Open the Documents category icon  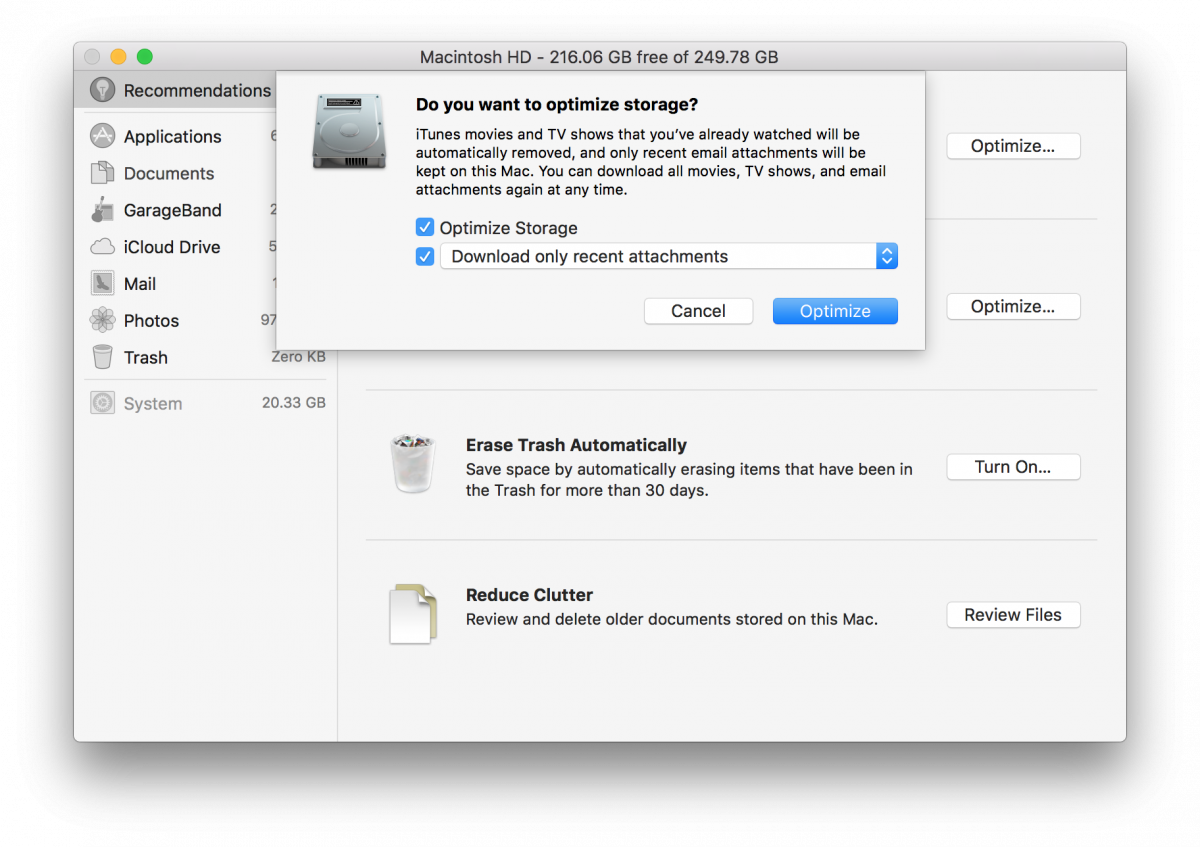[104, 173]
